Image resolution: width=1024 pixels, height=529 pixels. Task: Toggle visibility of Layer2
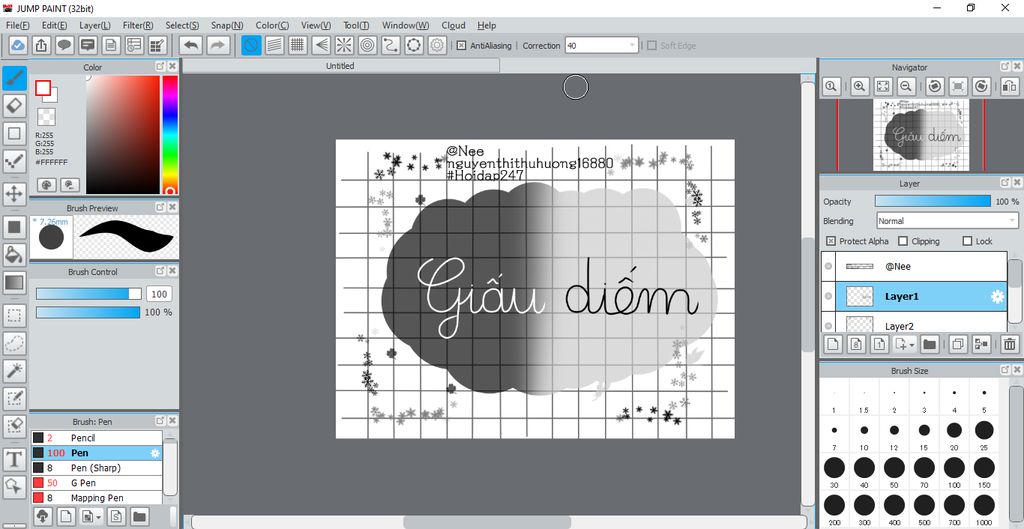click(829, 325)
